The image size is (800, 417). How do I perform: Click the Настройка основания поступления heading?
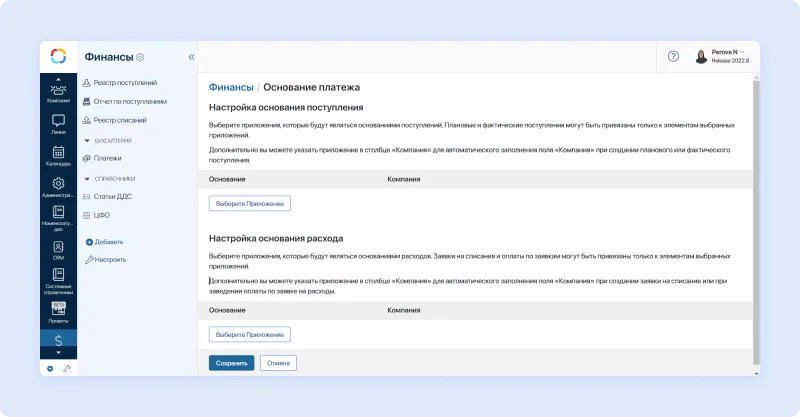click(286, 108)
